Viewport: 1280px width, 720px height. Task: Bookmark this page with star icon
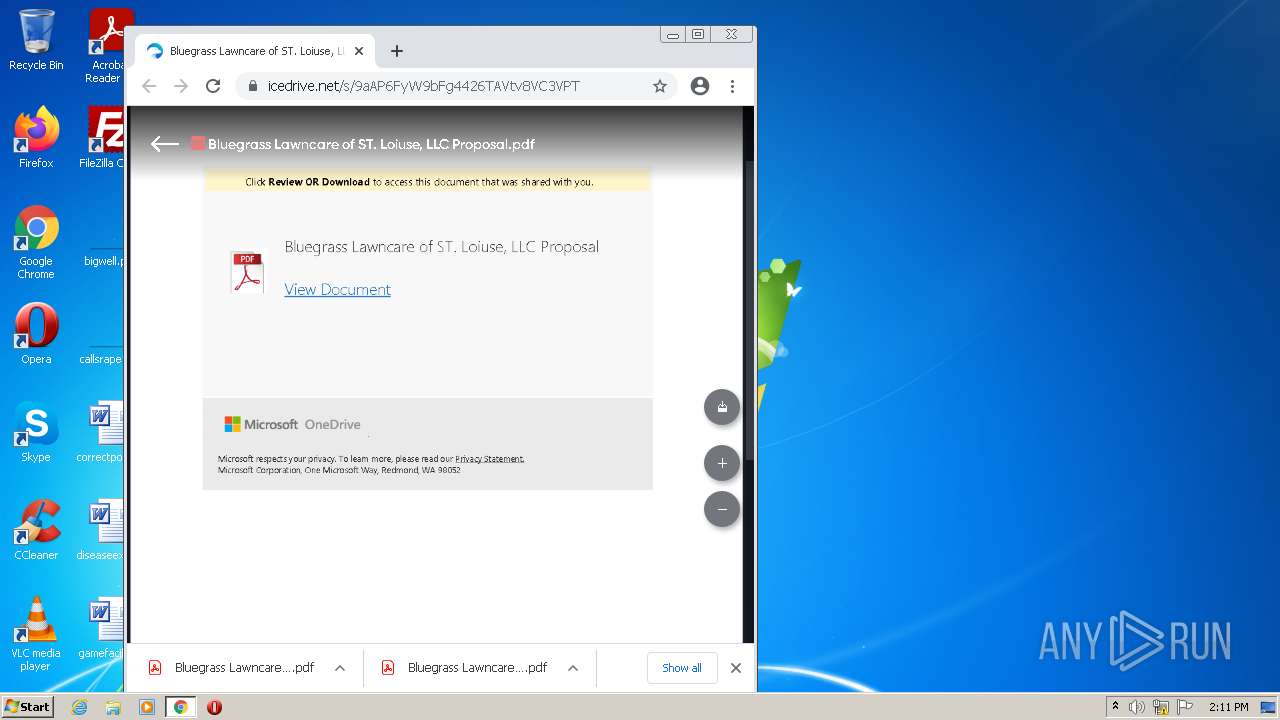660,86
